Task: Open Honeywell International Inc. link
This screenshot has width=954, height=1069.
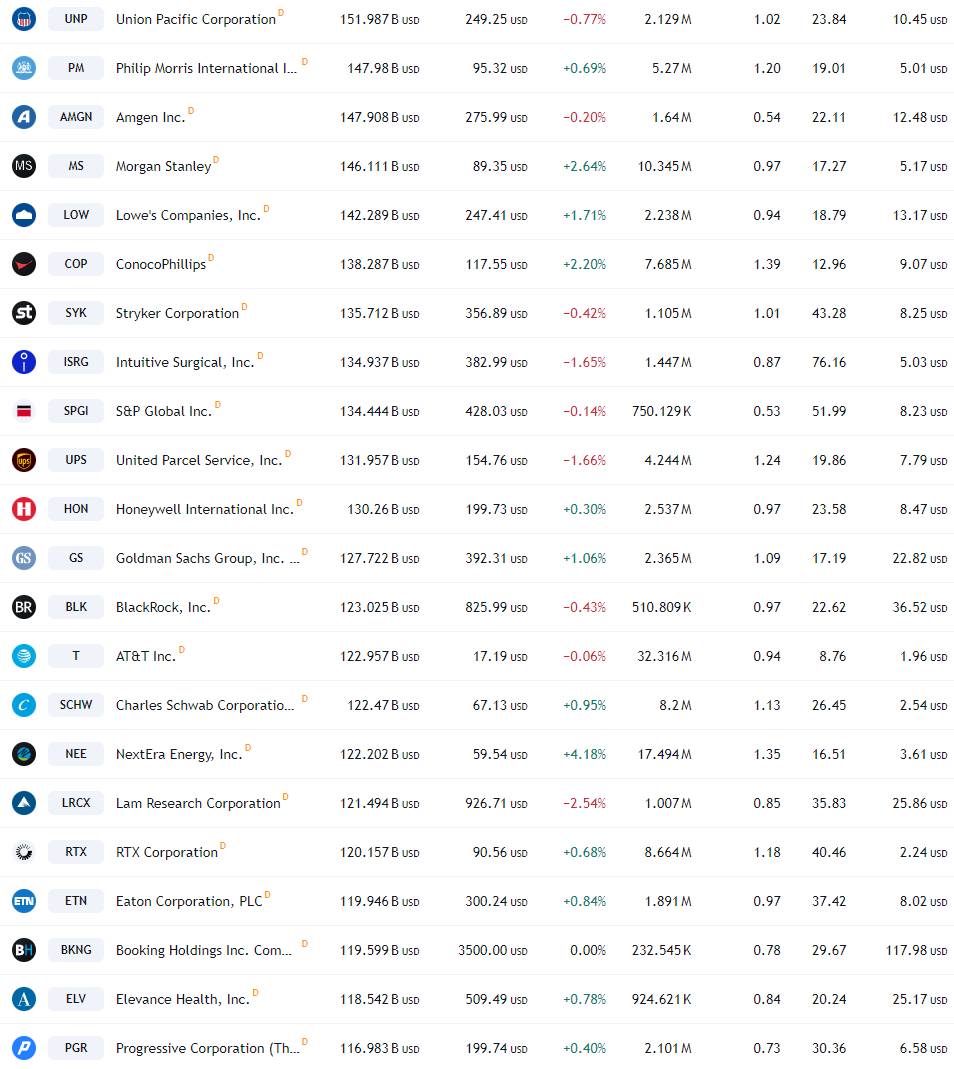Action: click(205, 509)
